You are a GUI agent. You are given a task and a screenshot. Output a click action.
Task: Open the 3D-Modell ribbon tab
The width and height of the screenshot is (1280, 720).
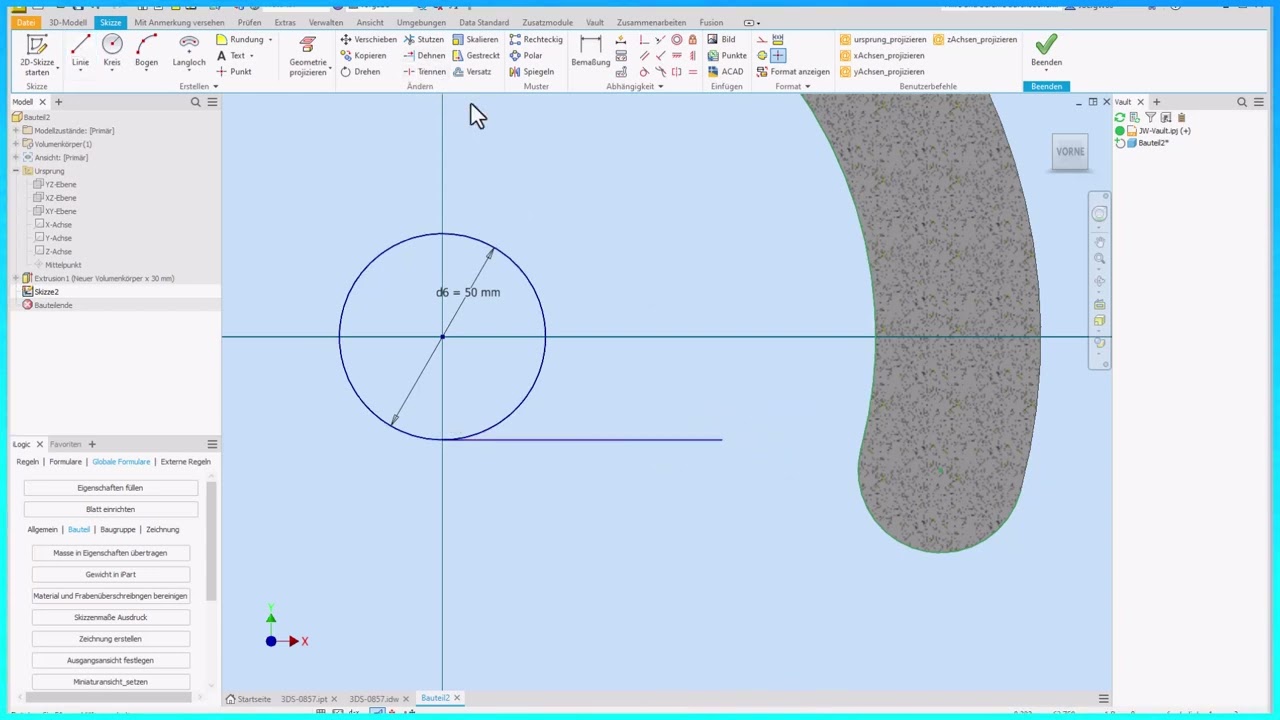pyautogui.click(x=68, y=22)
